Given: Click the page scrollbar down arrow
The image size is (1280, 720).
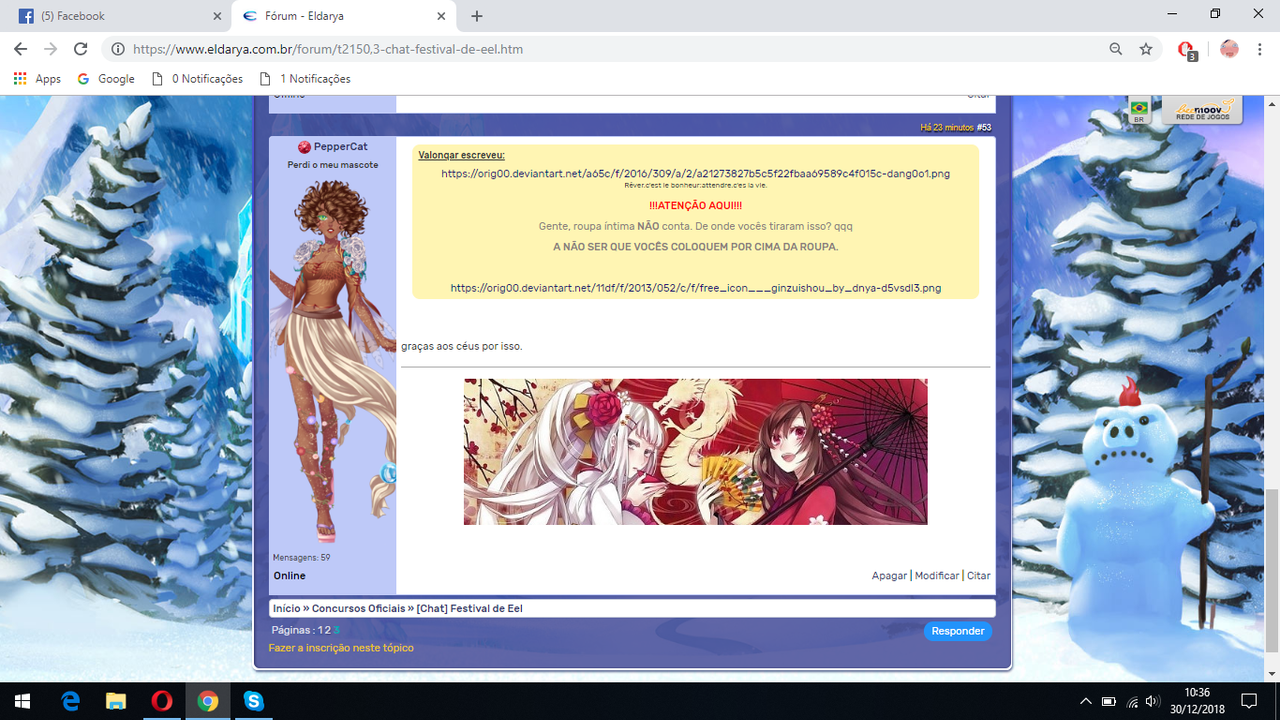Looking at the screenshot, I should [1272, 675].
